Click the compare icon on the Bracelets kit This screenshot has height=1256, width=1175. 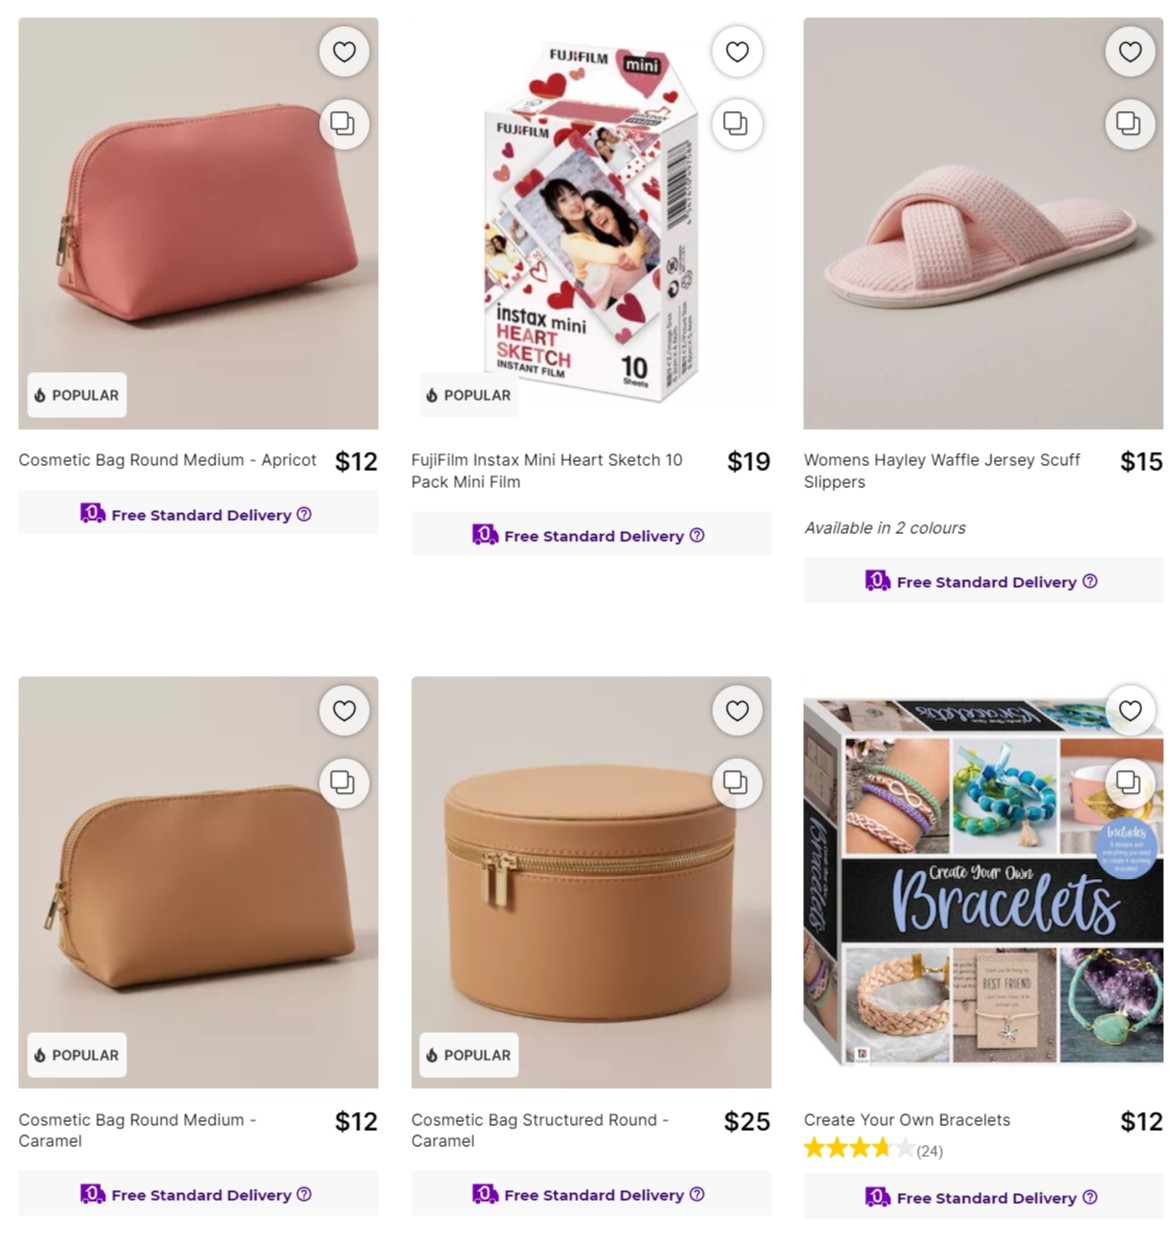[1130, 783]
